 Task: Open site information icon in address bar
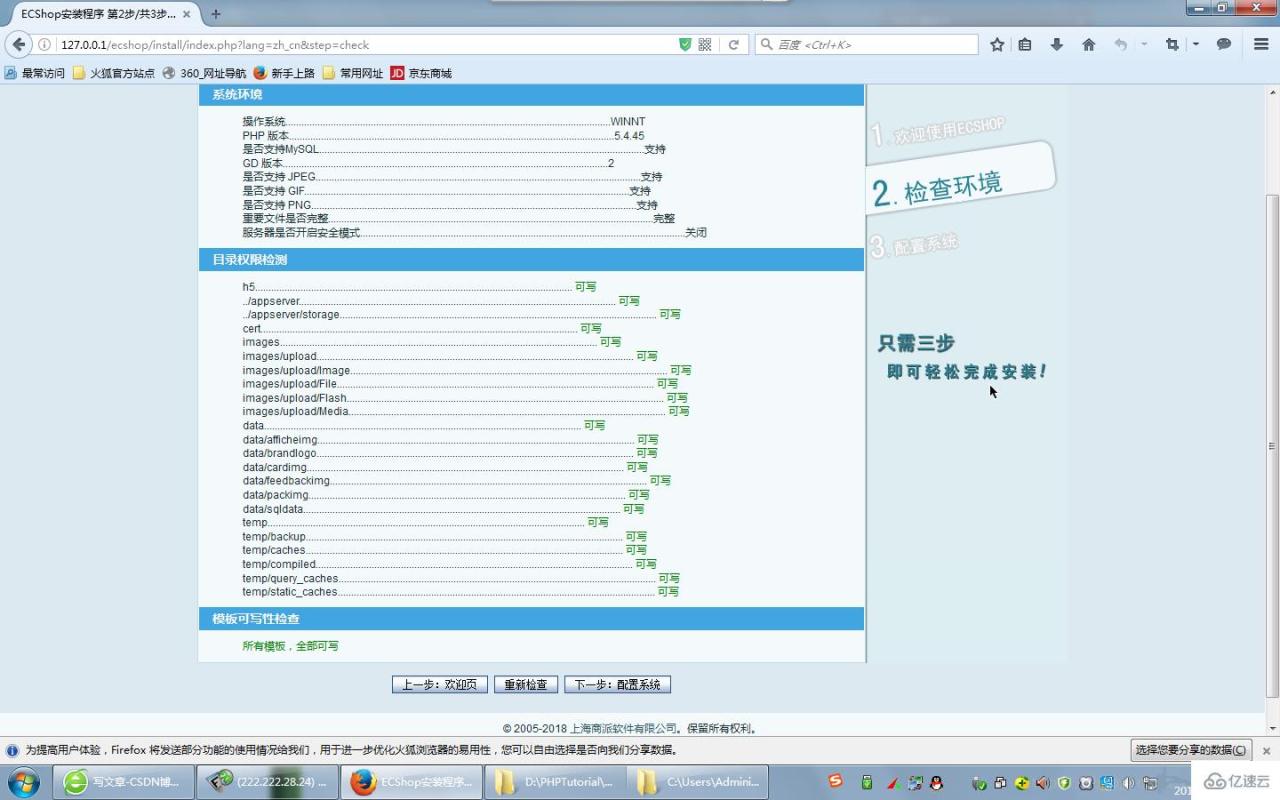click(x=45, y=45)
